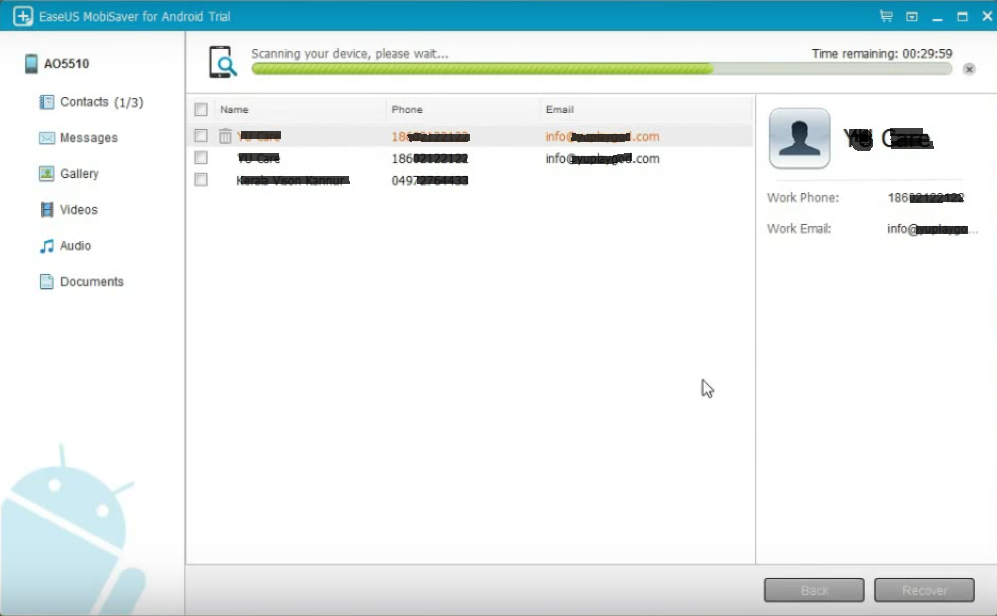The image size is (997, 616).
Task: Click the contact name heading in the details panel
Action: tap(888, 138)
